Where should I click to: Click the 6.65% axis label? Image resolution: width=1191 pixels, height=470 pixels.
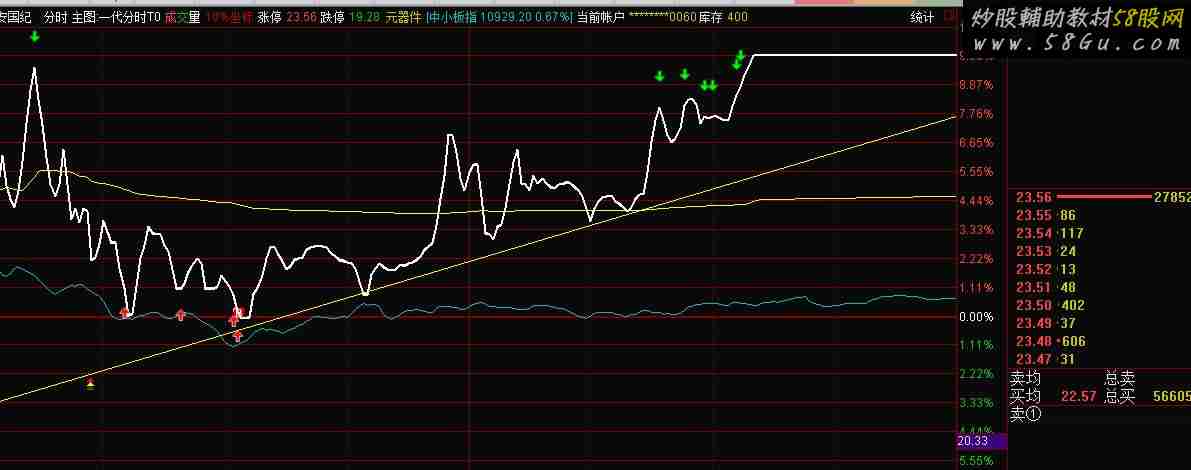coord(976,143)
